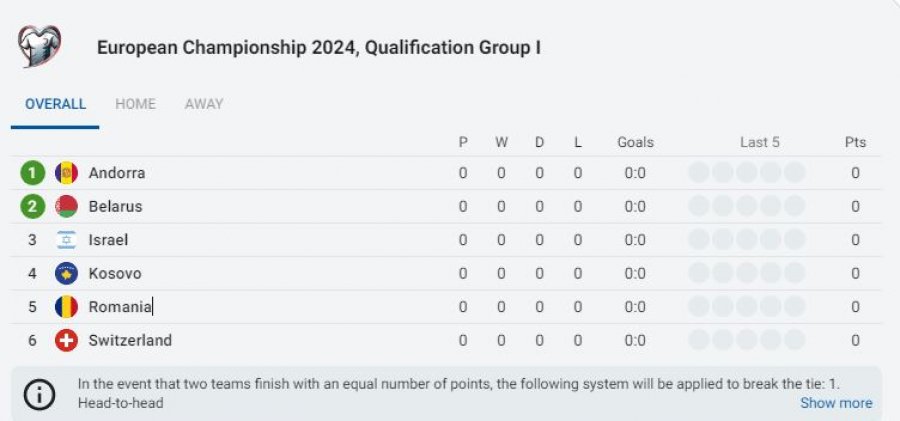
Task: Open the Romania team name link
Action: (x=120, y=307)
